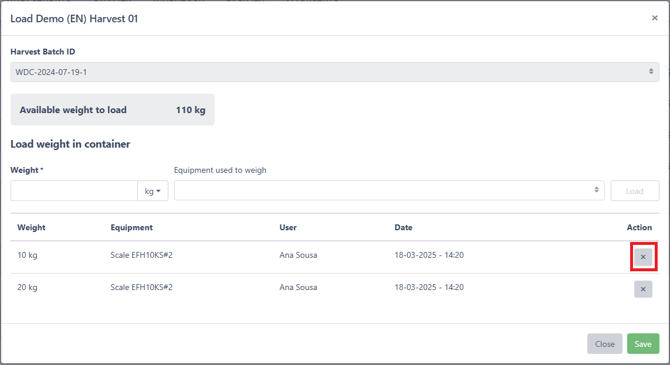
Task: Click the Equipment column header
Action: (x=132, y=227)
